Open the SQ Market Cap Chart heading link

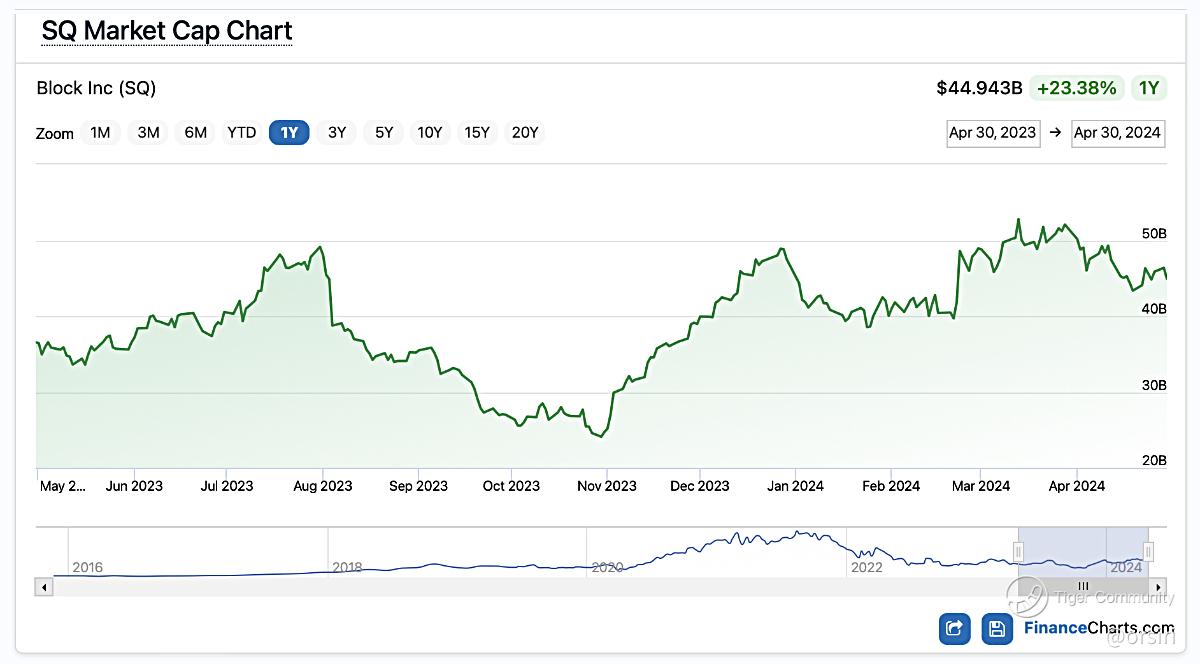(x=167, y=30)
